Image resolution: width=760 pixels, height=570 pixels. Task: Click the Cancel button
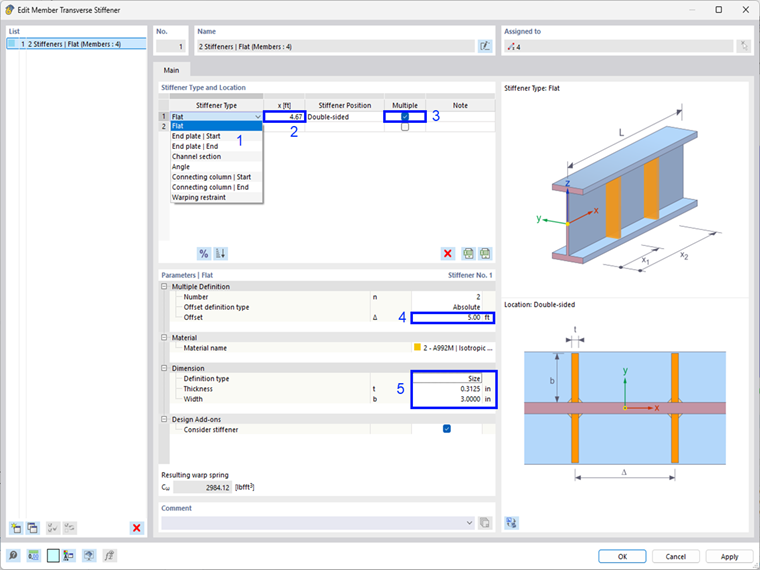pyautogui.click(x=676, y=556)
